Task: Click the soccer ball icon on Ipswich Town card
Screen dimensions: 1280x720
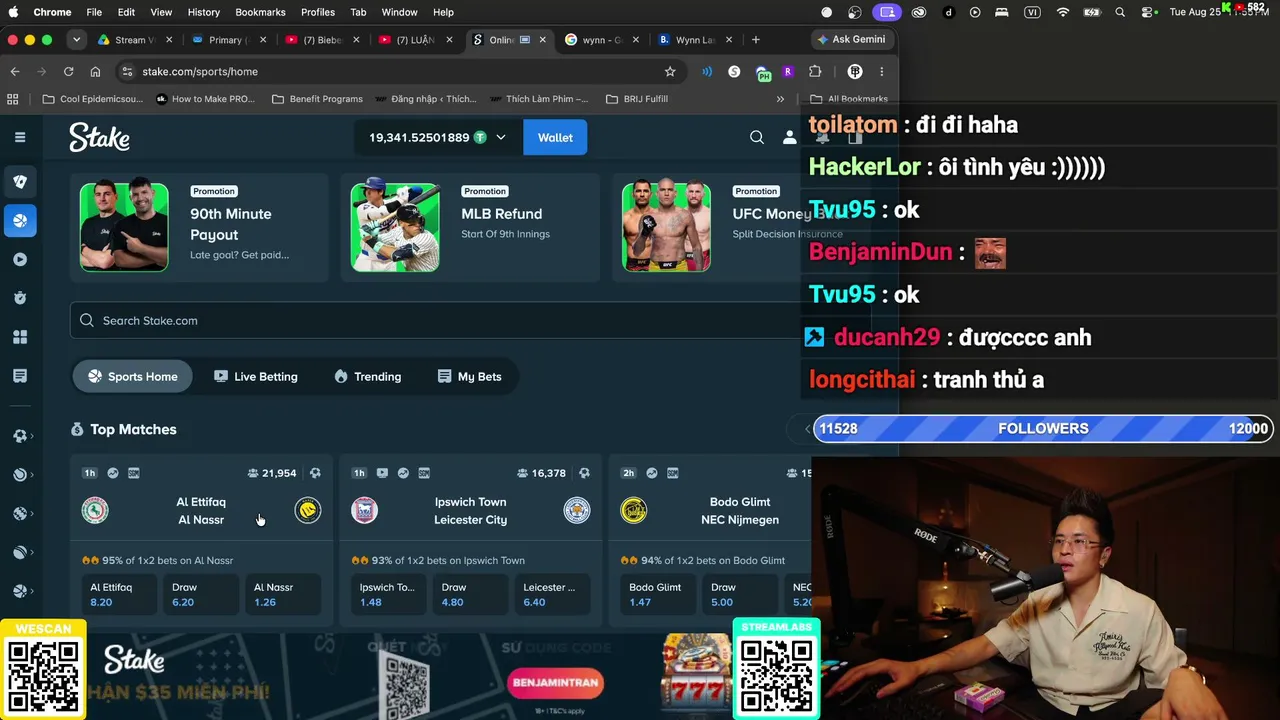Action: point(585,473)
